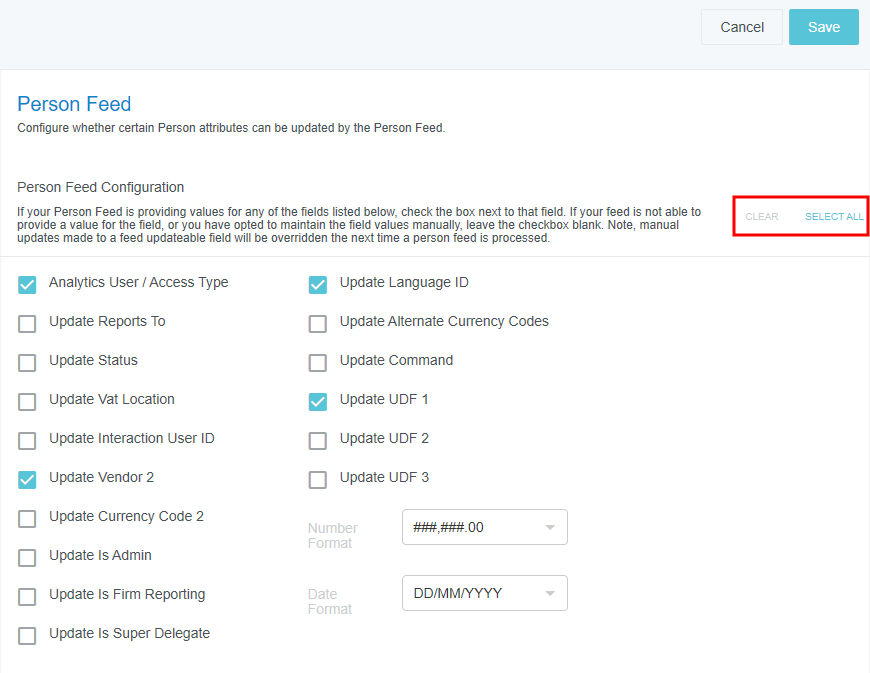Enable Update Is Firm Reporting checkbox
This screenshot has width=870, height=673.
click(x=28, y=597)
